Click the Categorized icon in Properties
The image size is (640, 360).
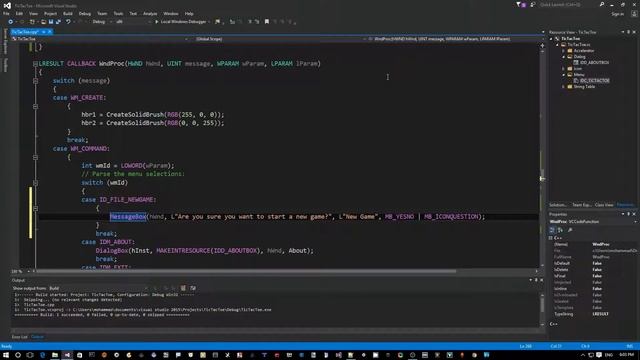[x=552, y=230]
